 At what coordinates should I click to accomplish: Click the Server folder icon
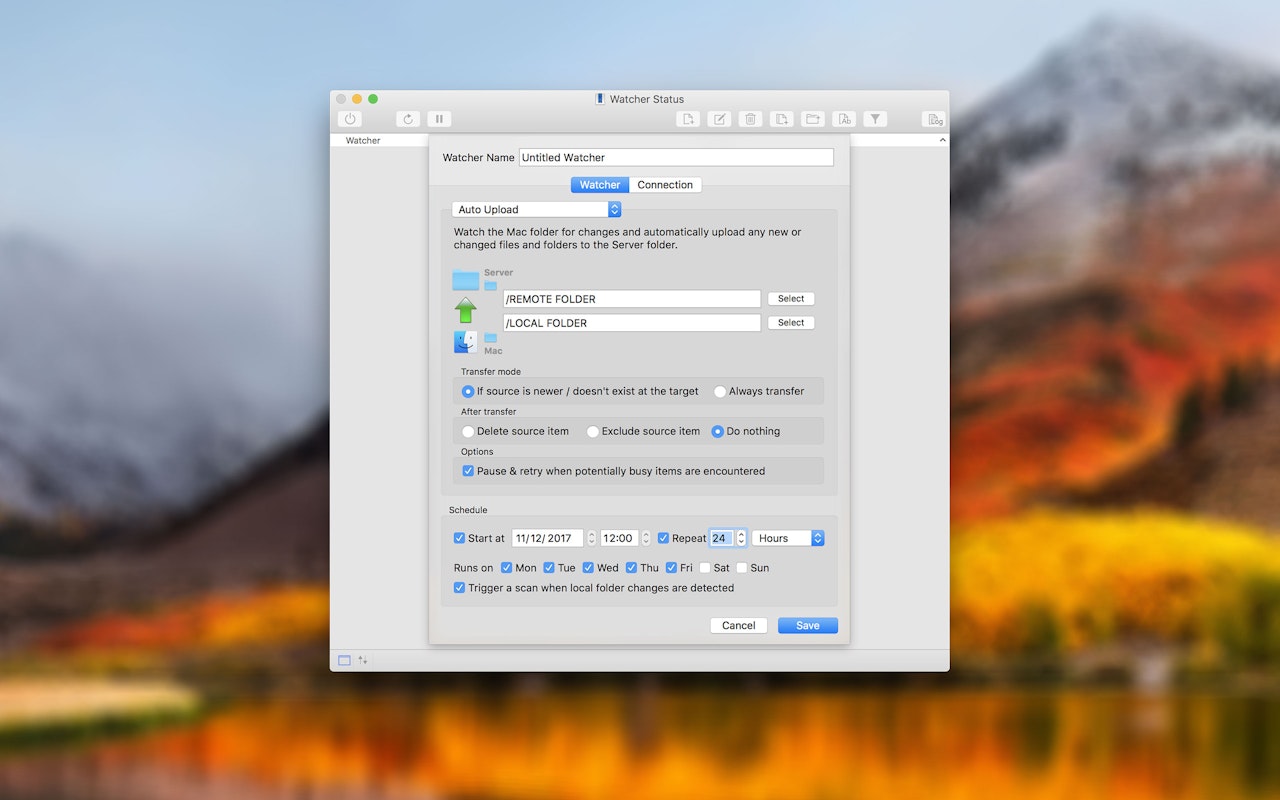point(465,280)
